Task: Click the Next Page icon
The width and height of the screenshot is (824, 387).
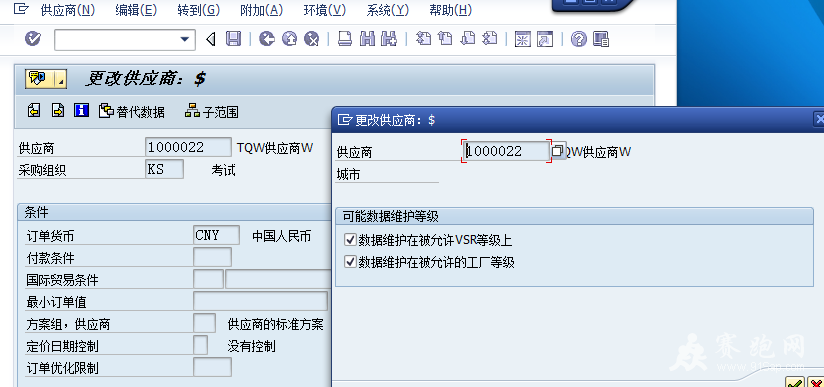Action: click(x=467, y=39)
